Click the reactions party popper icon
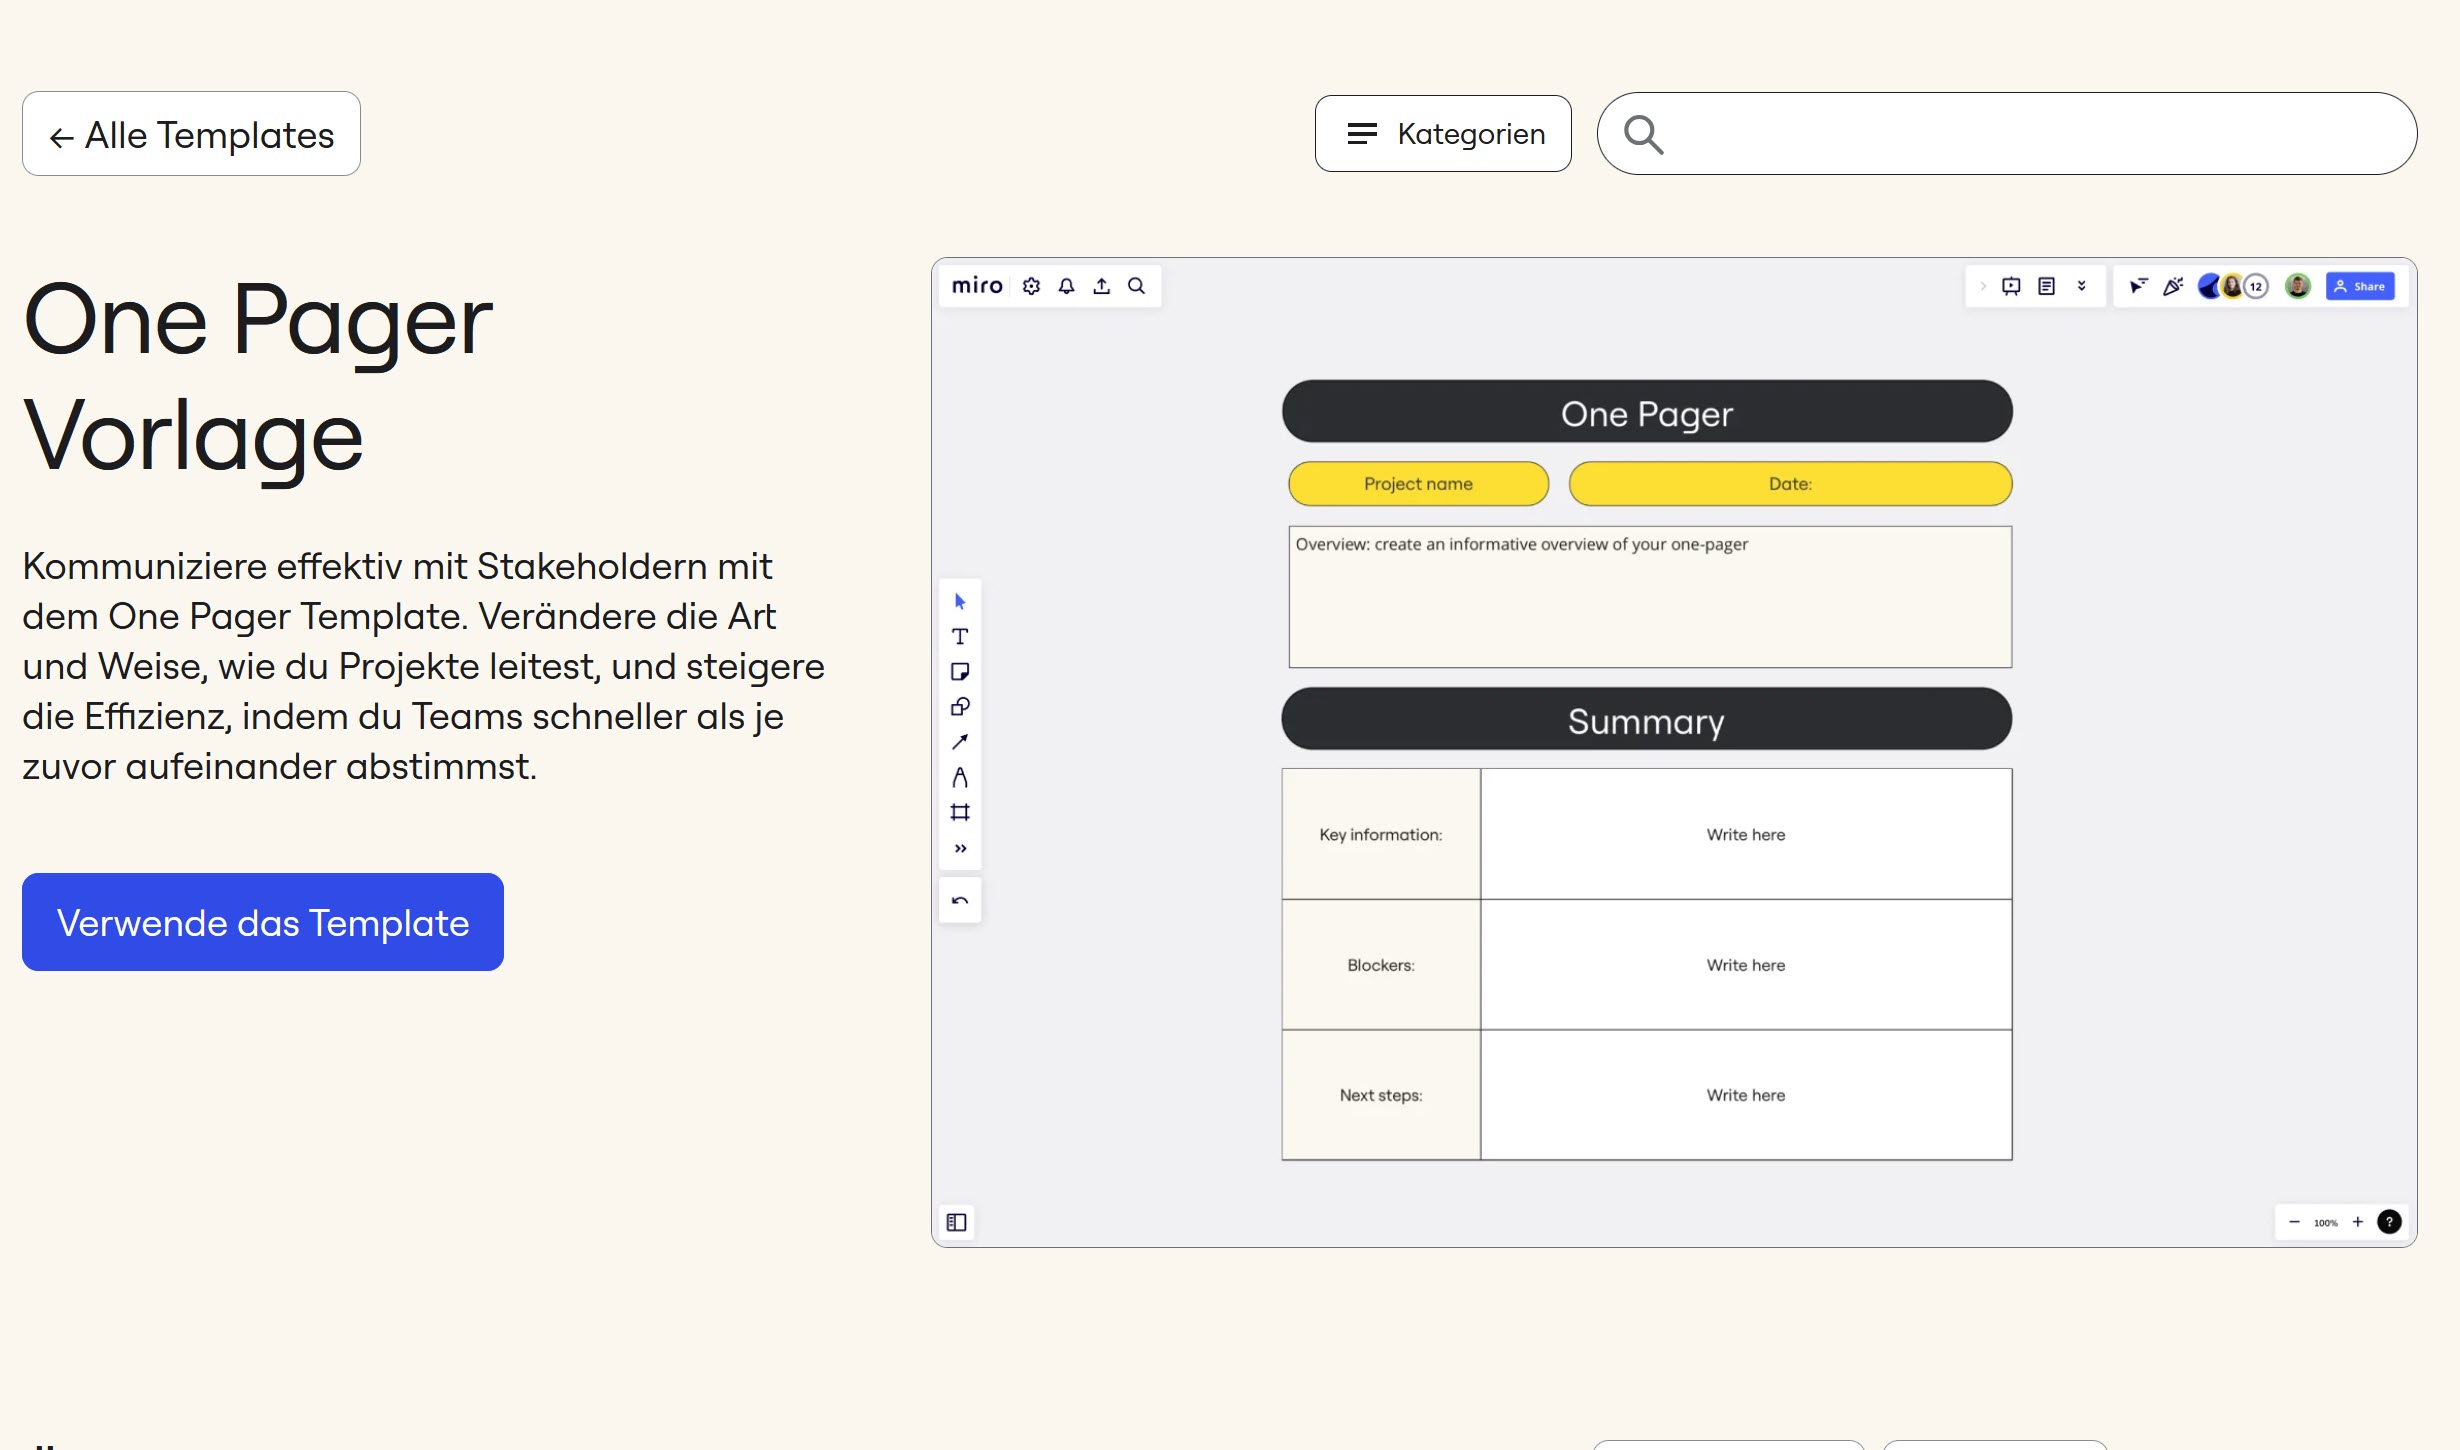 click(x=2173, y=286)
